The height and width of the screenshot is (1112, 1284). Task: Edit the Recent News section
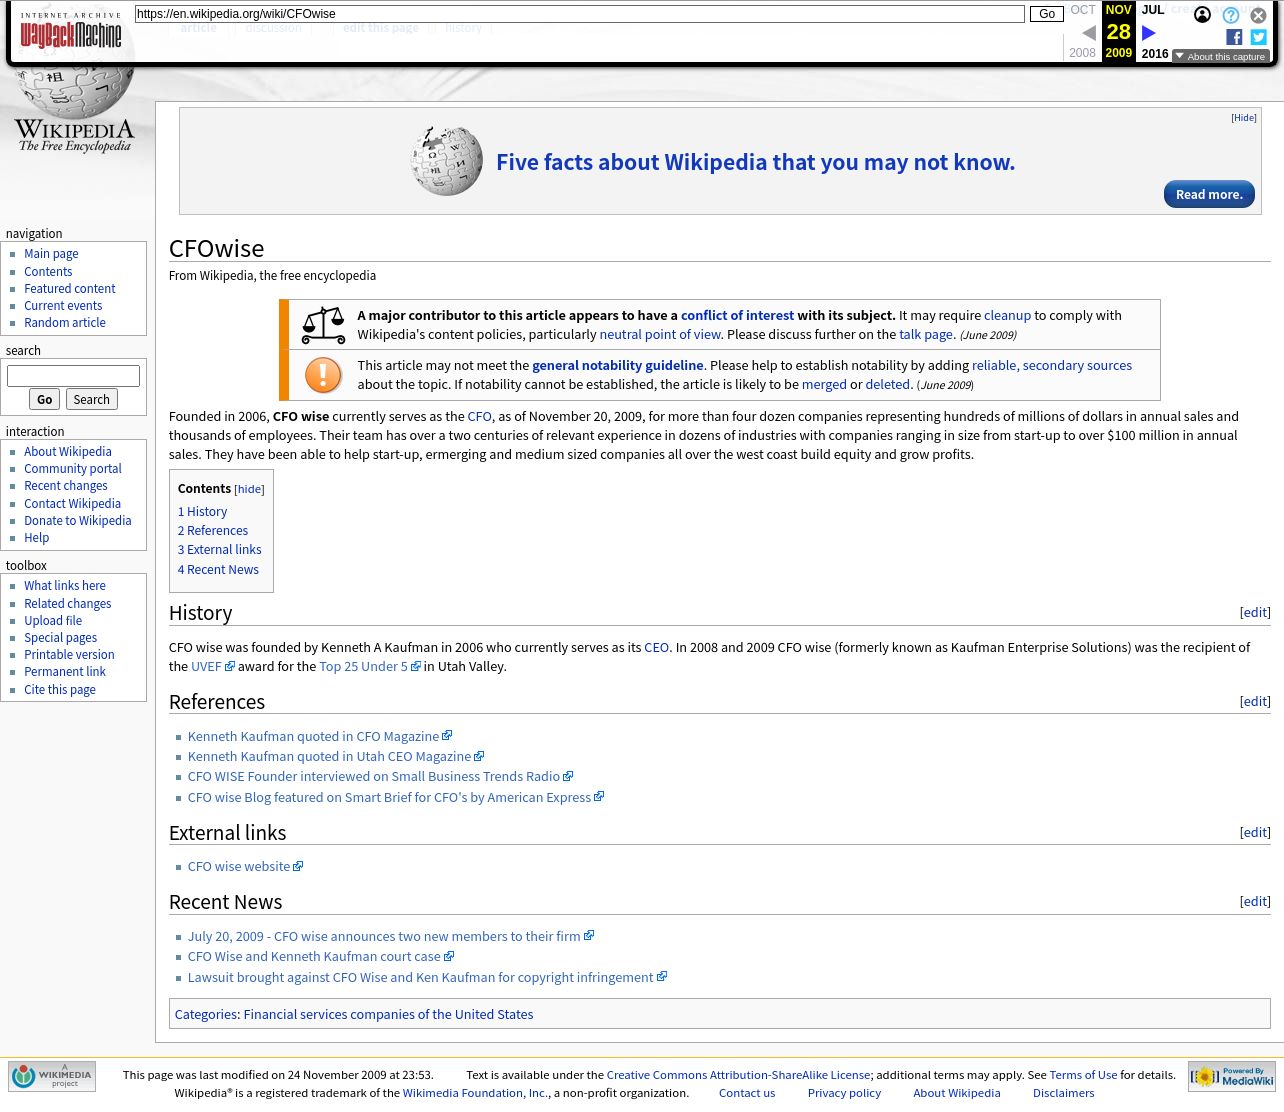(x=1255, y=902)
